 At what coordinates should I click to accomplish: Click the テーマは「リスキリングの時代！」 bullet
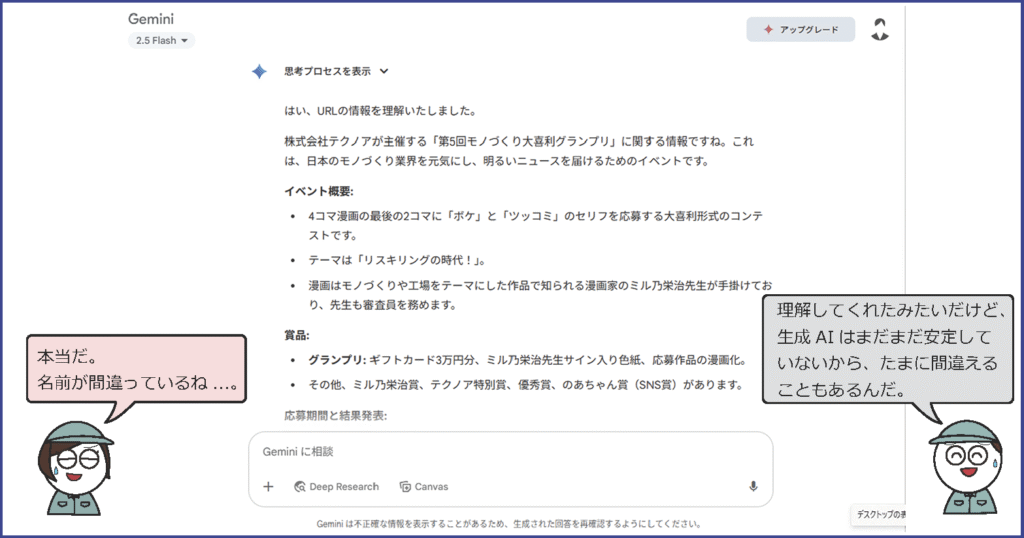pyautogui.click(x=397, y=260)
